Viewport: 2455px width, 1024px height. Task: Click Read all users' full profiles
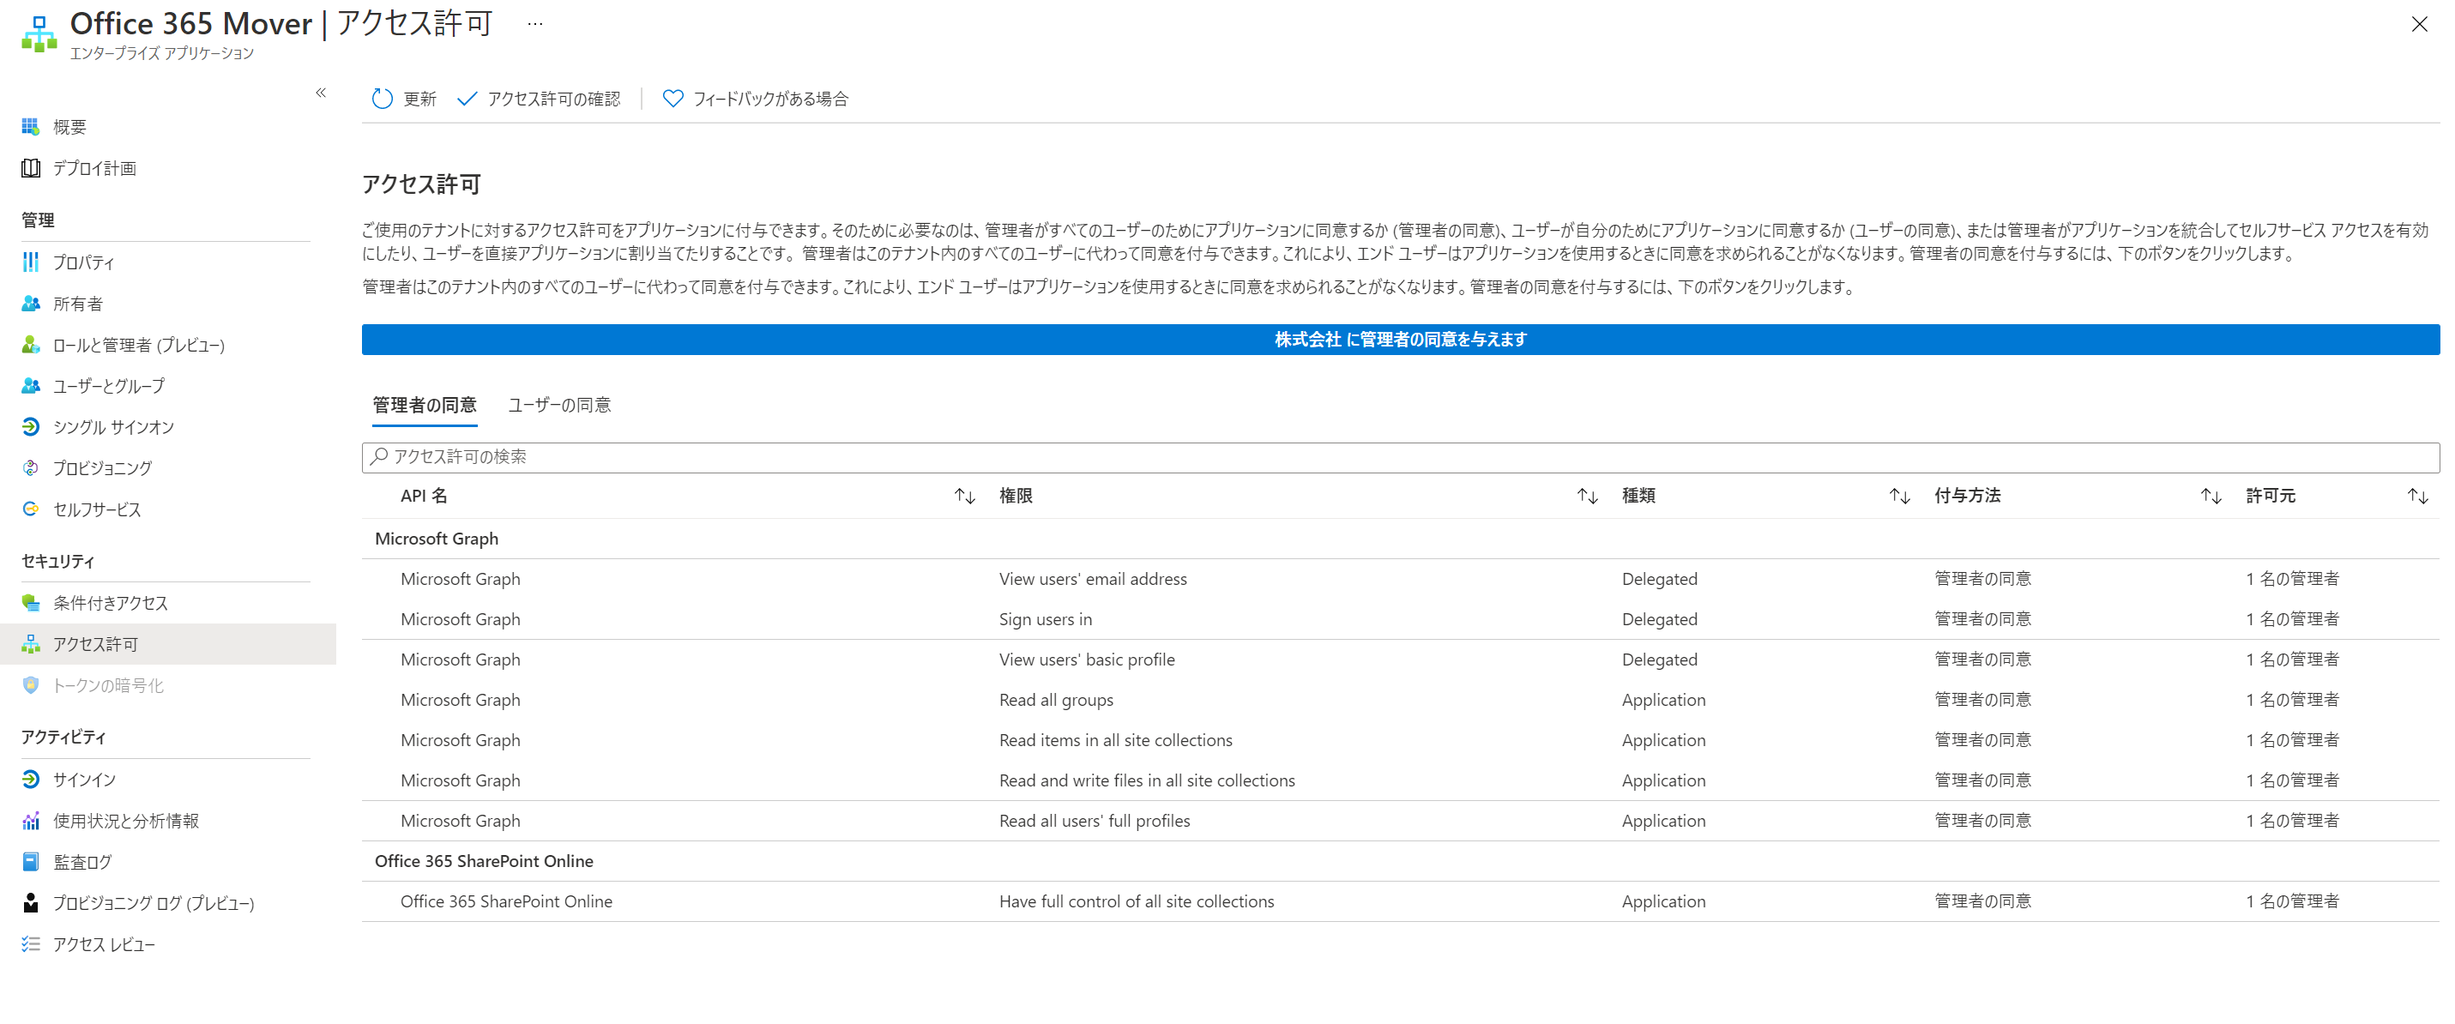point(1095,821)
